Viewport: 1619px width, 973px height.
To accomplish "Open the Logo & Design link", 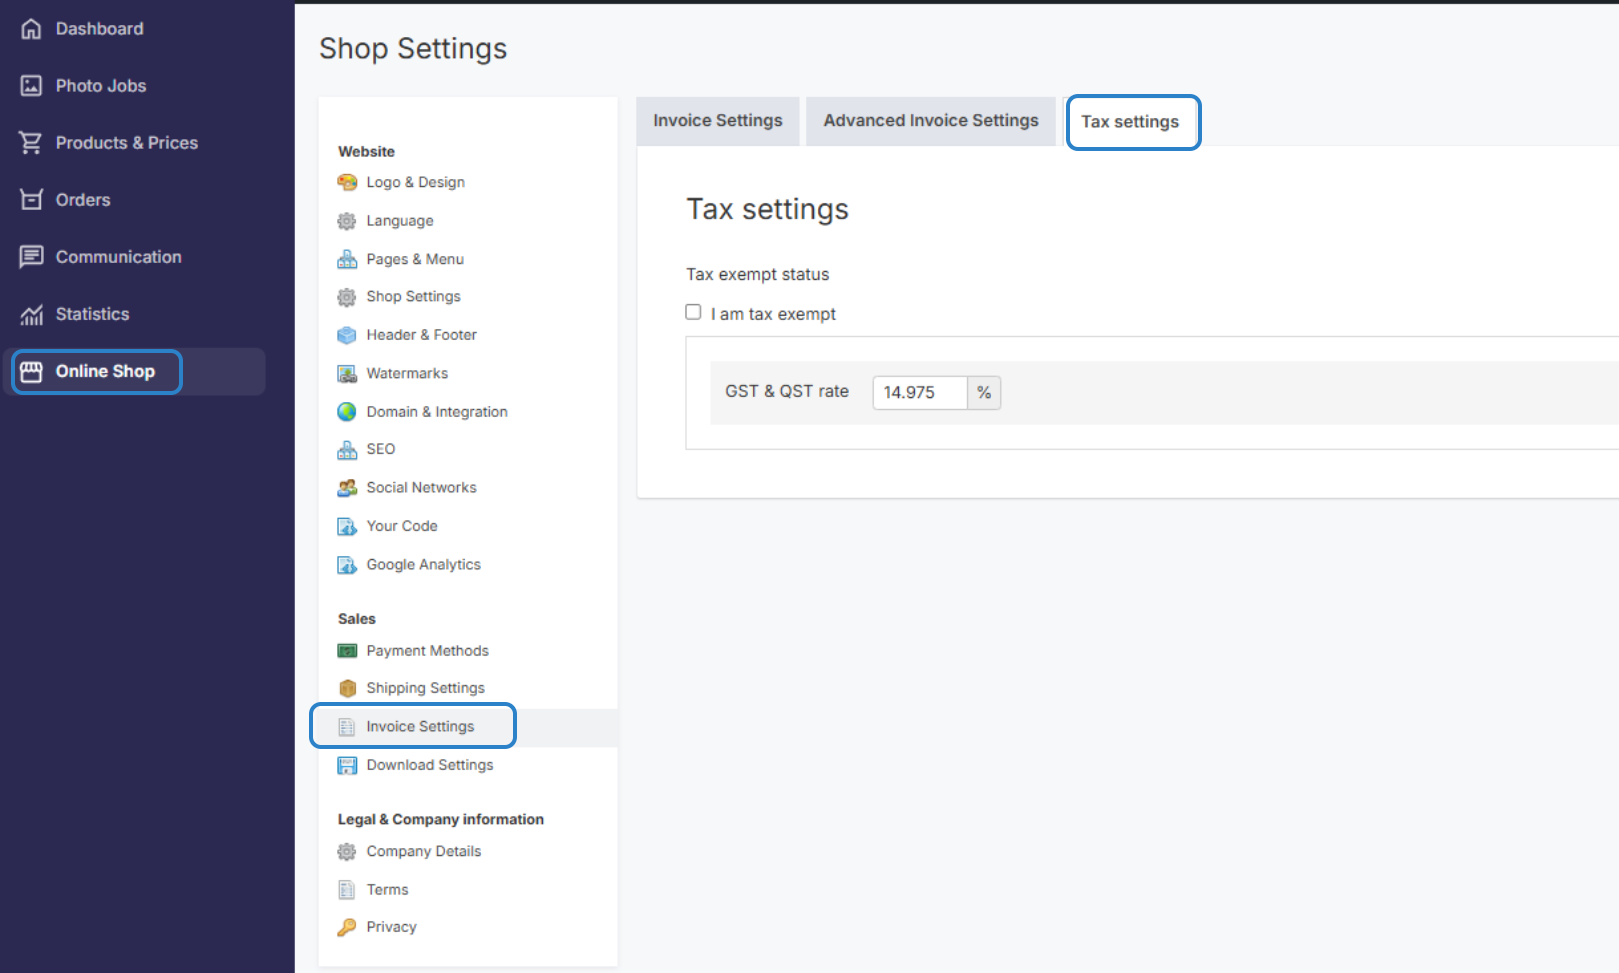I will click(415, 182).
